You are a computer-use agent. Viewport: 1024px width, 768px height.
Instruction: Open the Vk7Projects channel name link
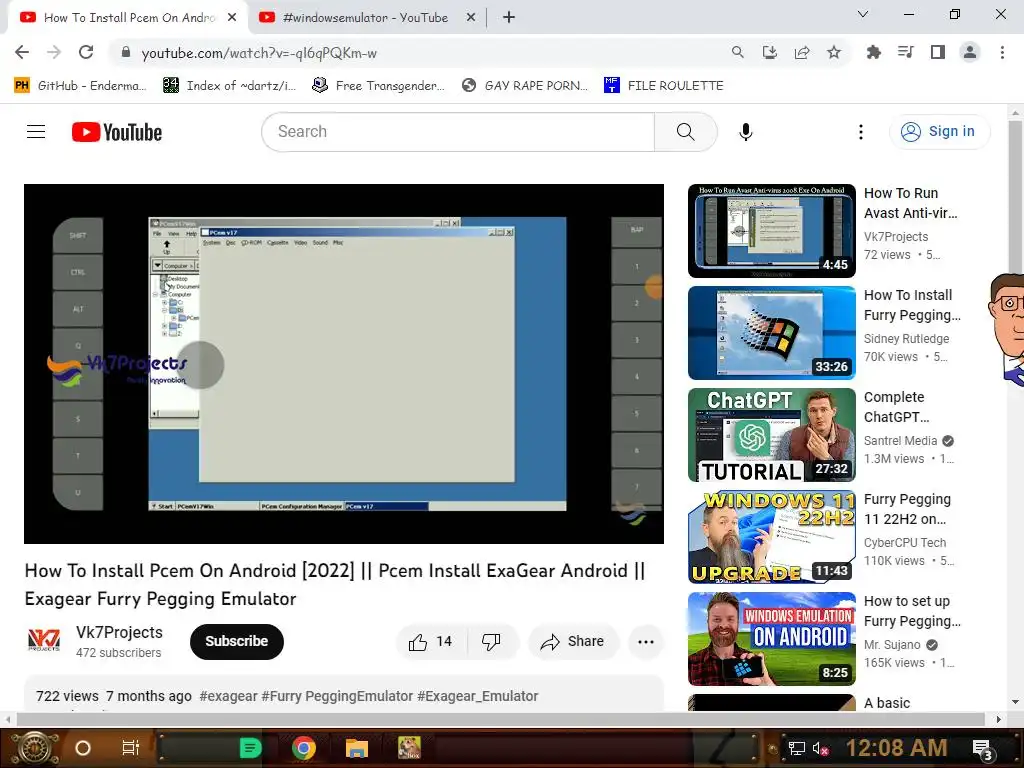[x=120, y=632]
